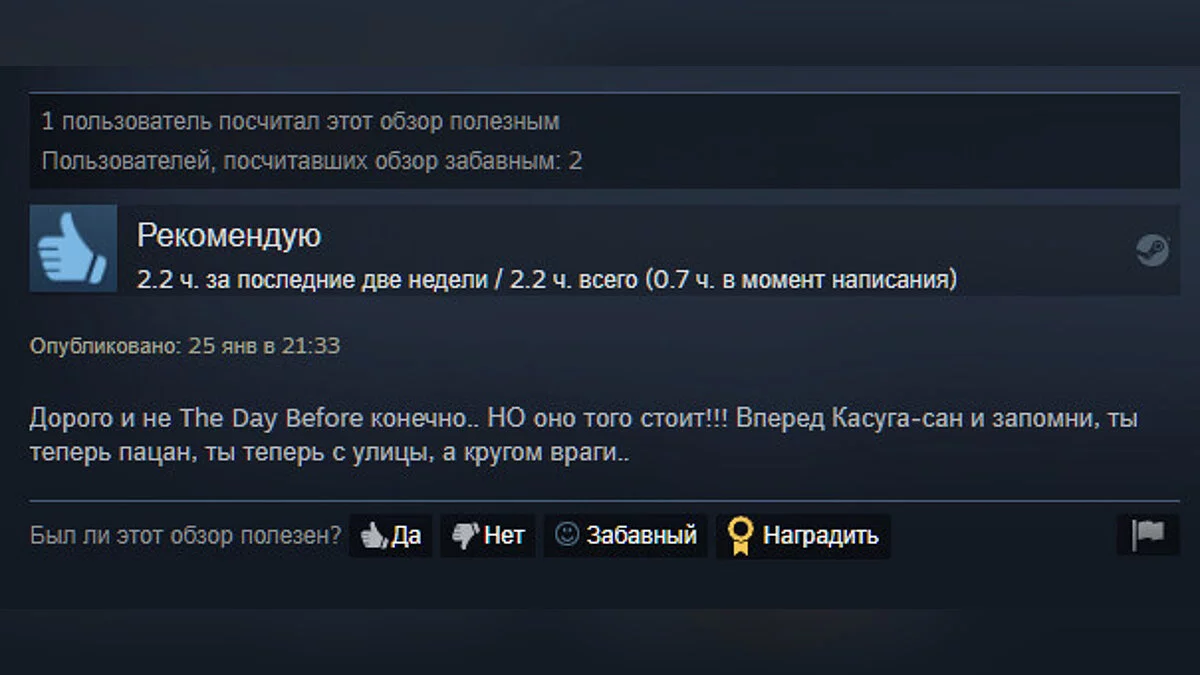Rate the review funny via the Забавный label
This screenshot has width=1200, height=675.
click(x=641, y=536)
